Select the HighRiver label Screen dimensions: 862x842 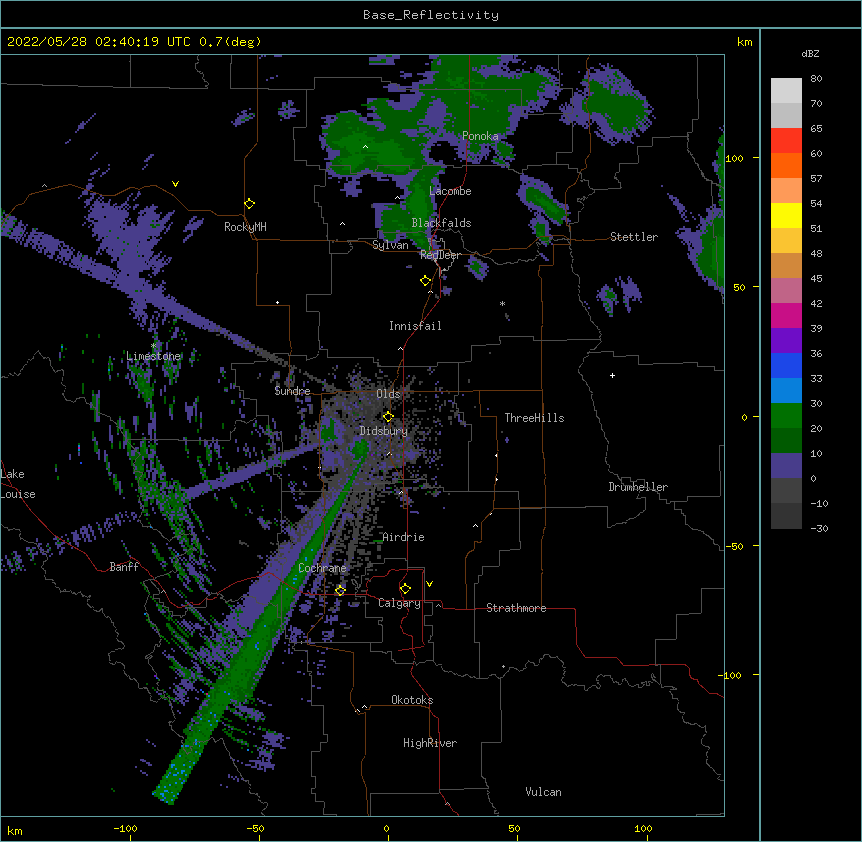click(430, 743)
